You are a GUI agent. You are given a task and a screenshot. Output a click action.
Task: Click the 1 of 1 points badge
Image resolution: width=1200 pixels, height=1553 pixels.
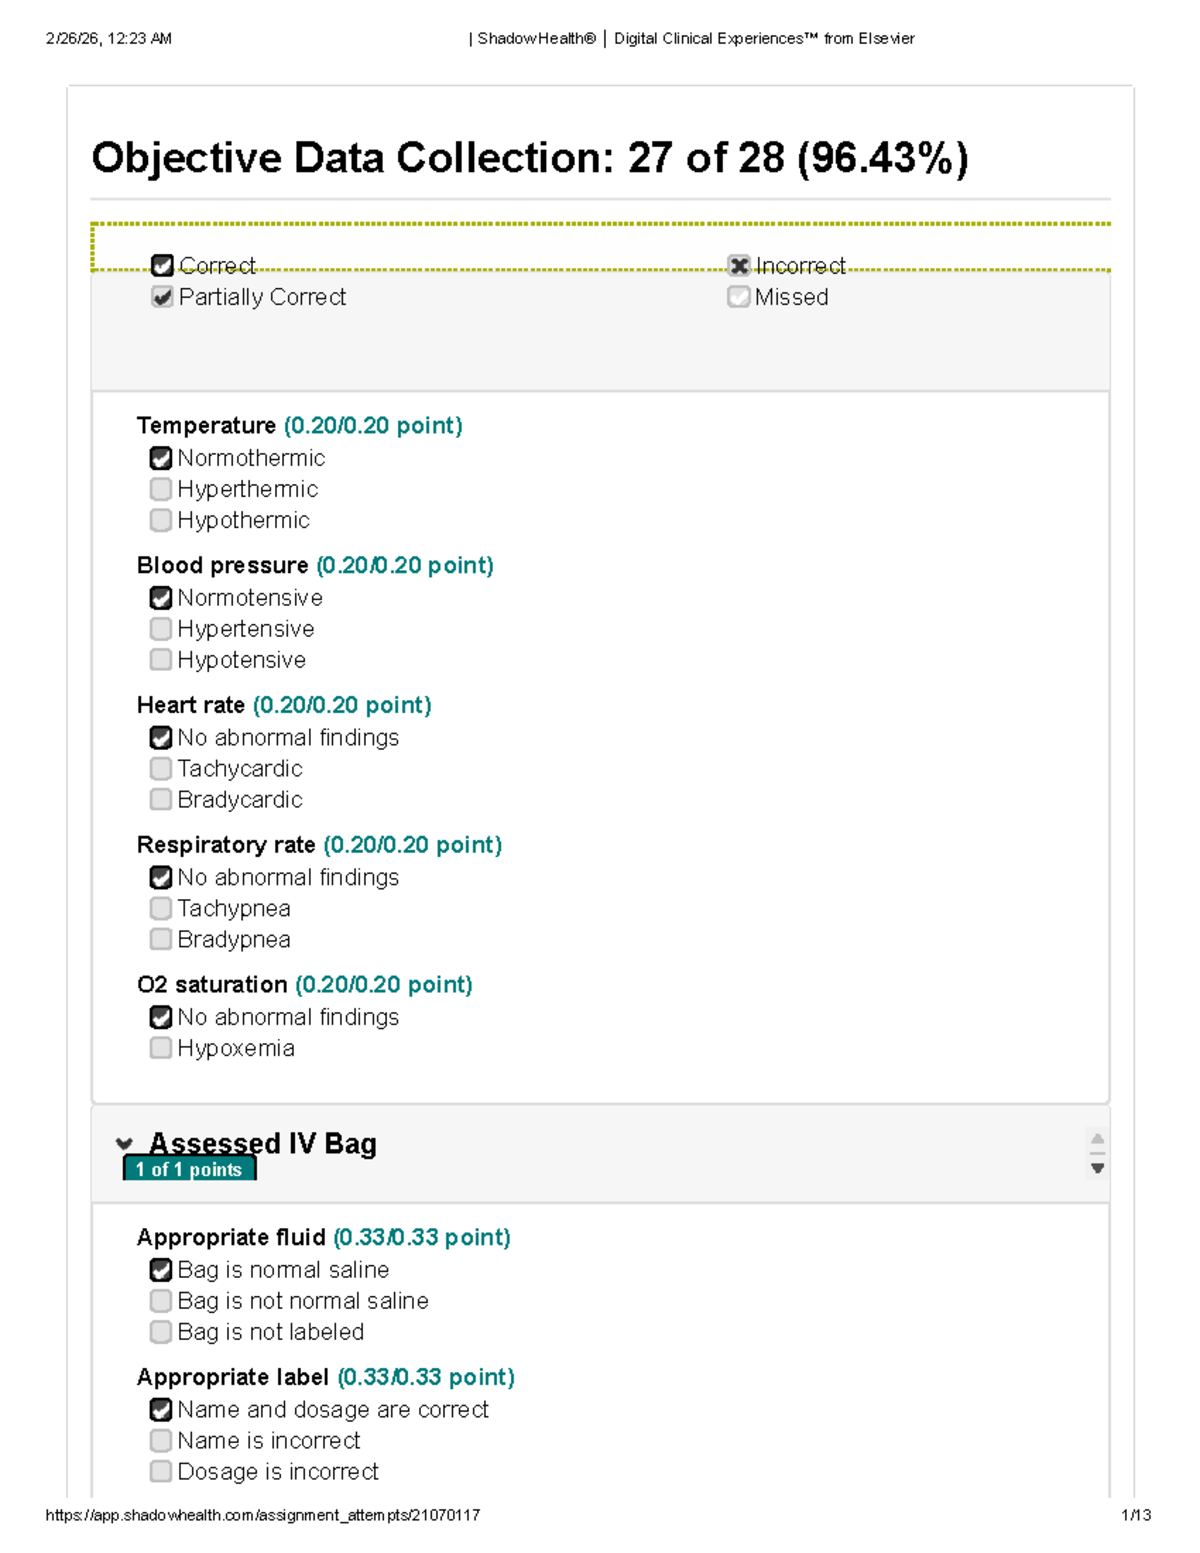tap(189, 1170)
